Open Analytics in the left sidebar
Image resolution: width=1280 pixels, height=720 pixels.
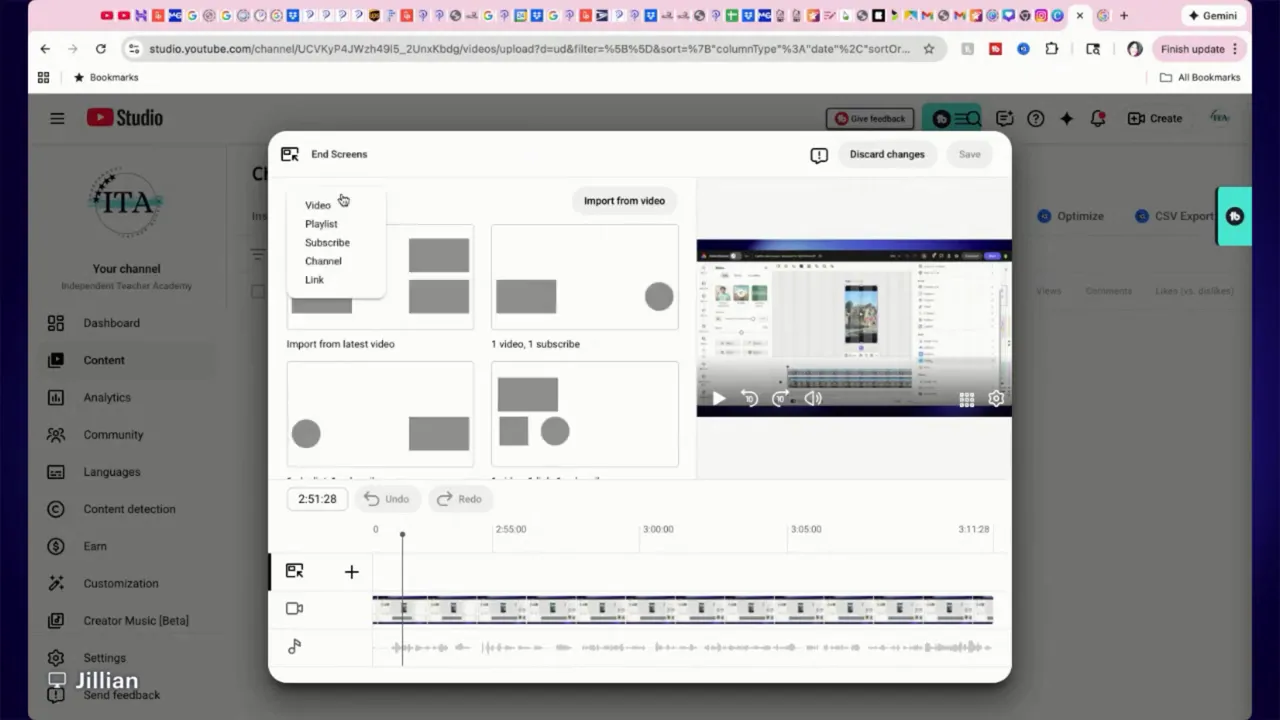(106, 397)
